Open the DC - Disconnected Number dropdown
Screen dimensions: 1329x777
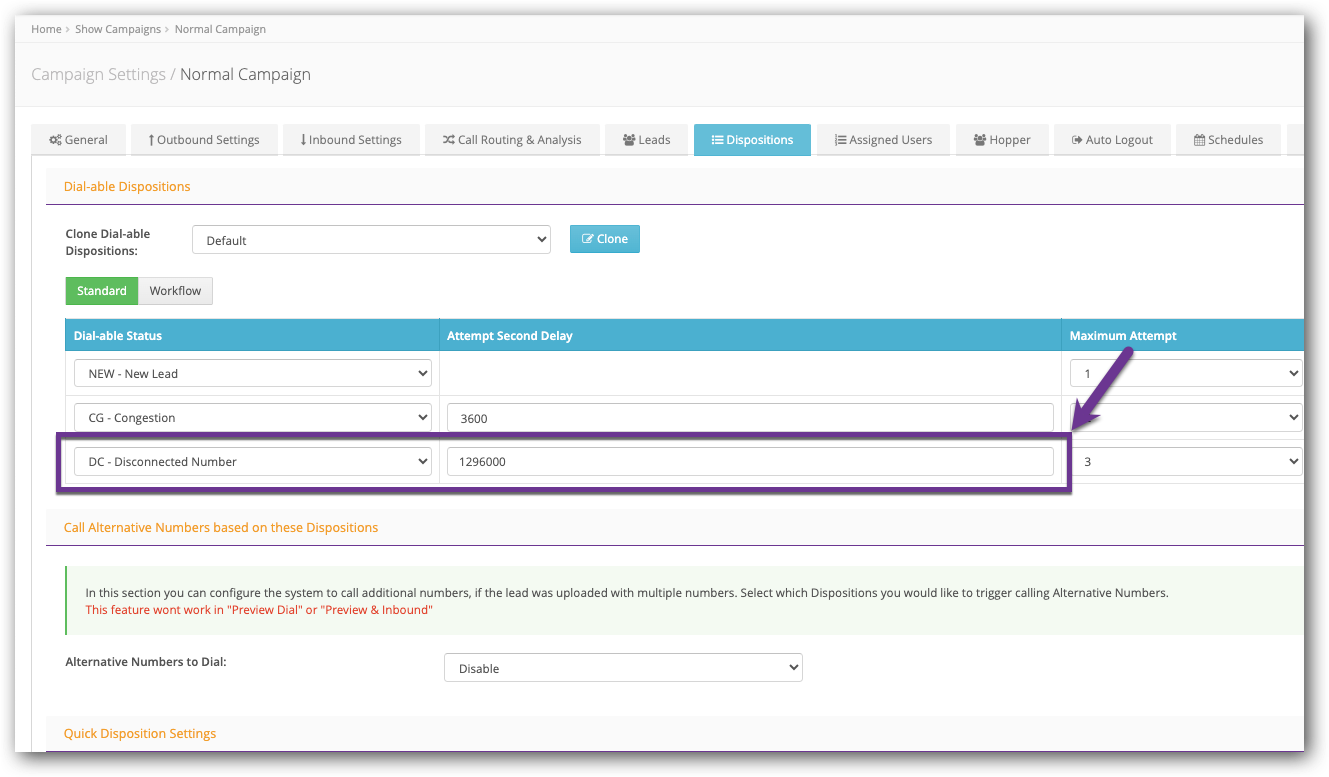coord(253,461)
